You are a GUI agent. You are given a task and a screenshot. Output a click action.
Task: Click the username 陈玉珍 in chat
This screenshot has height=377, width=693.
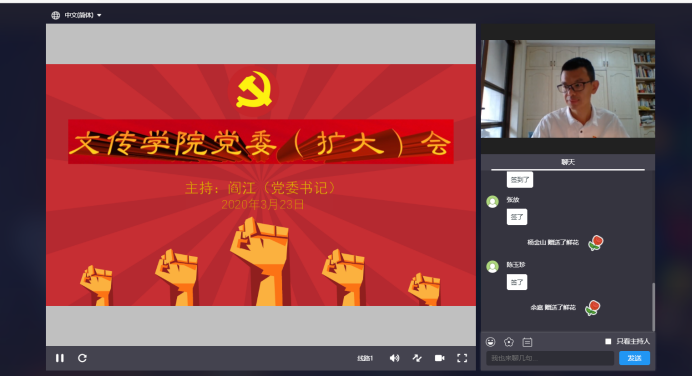[x=516, y=265]
